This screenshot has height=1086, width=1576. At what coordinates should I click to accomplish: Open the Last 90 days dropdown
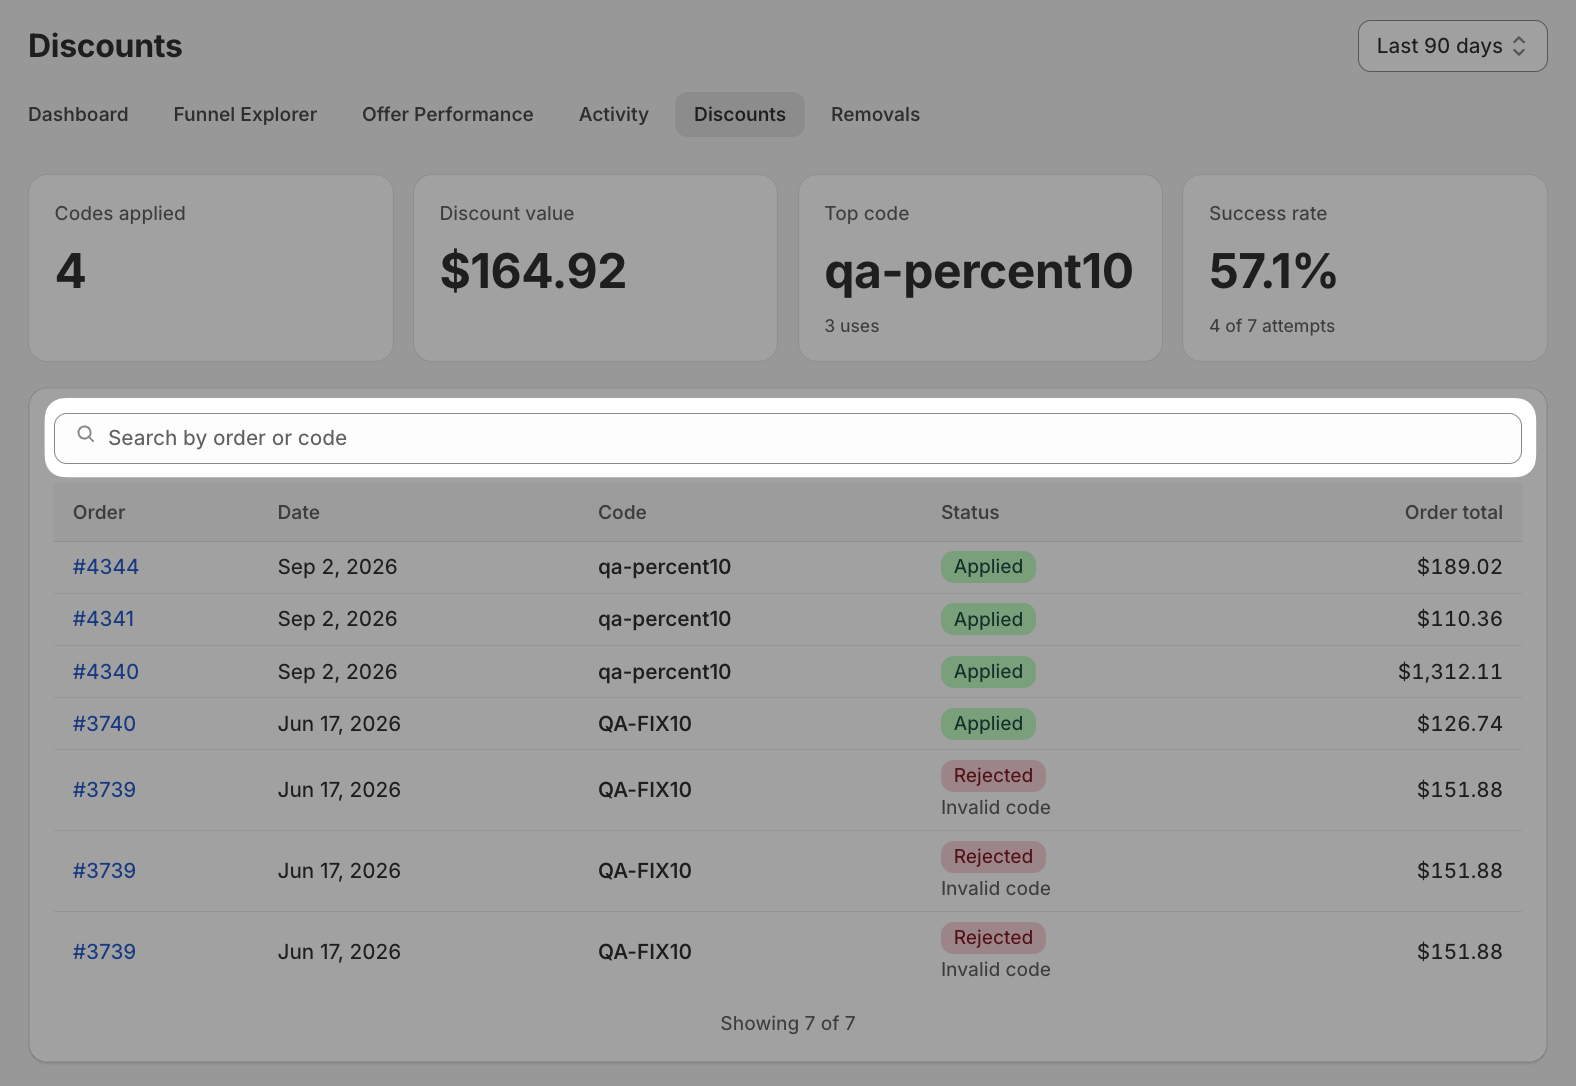1452,46
